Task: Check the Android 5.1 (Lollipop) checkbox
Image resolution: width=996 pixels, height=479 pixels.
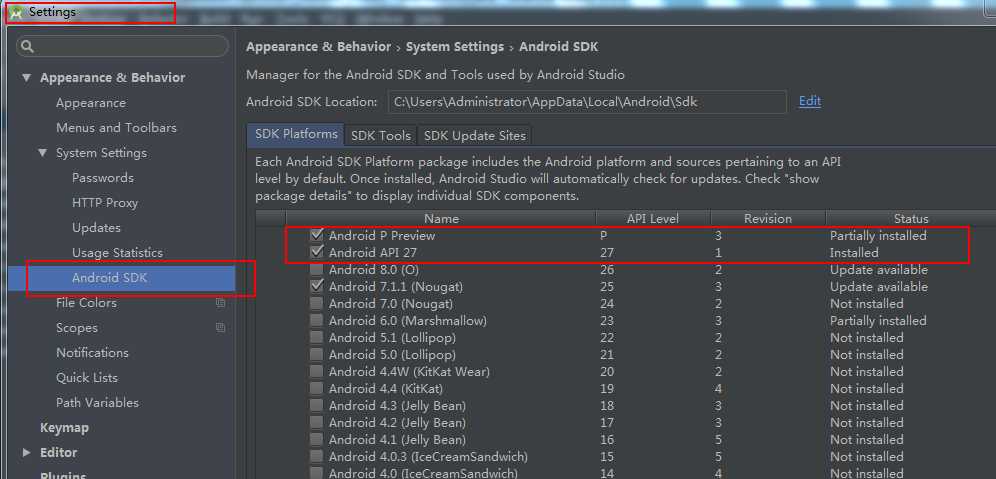Action: (316, 337)
